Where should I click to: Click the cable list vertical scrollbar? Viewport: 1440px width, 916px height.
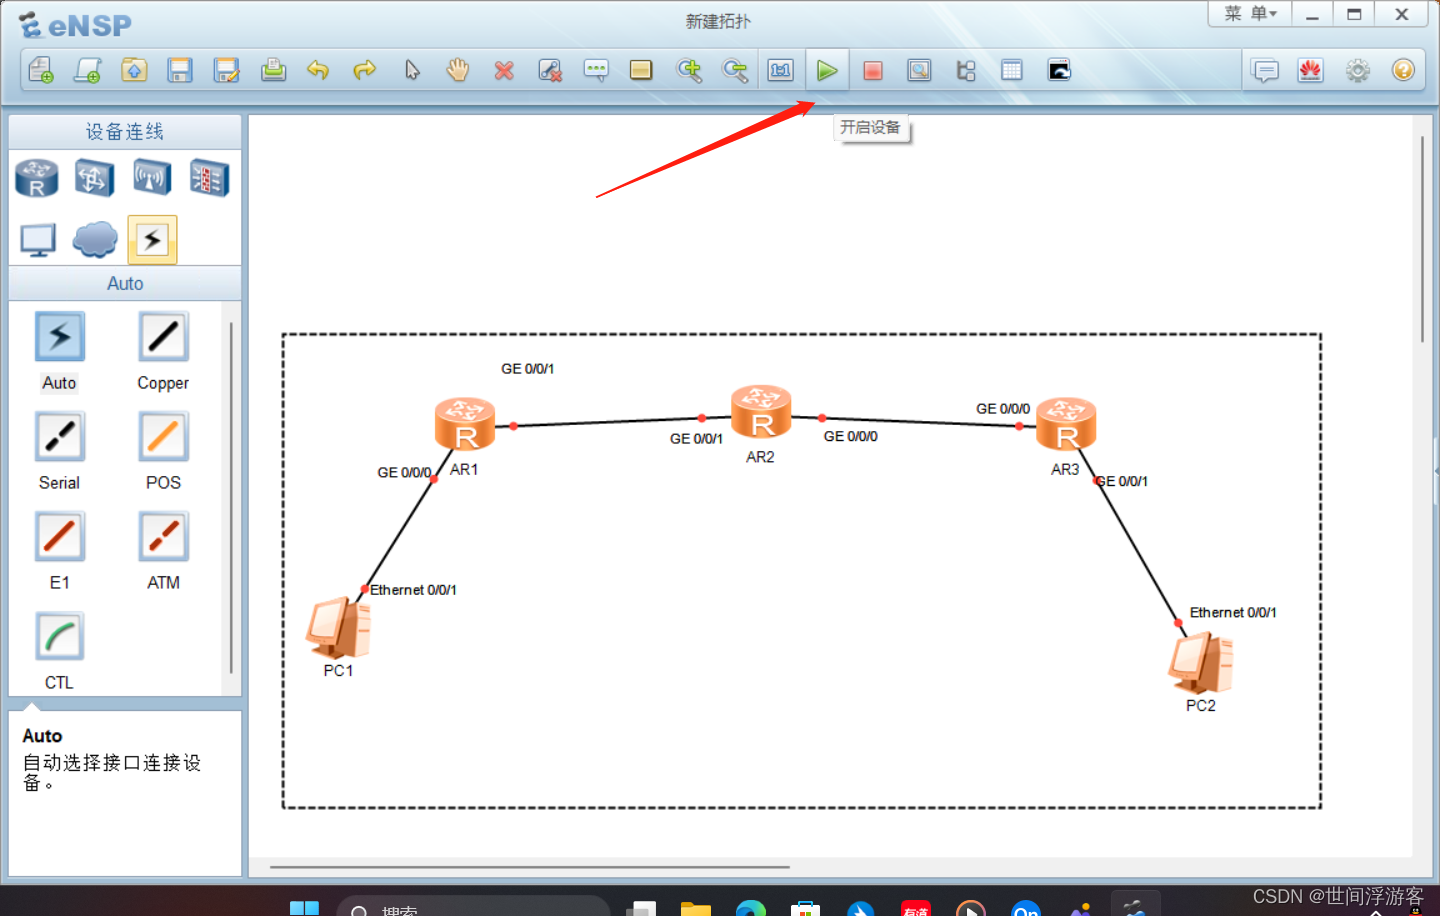coord(231,497)
